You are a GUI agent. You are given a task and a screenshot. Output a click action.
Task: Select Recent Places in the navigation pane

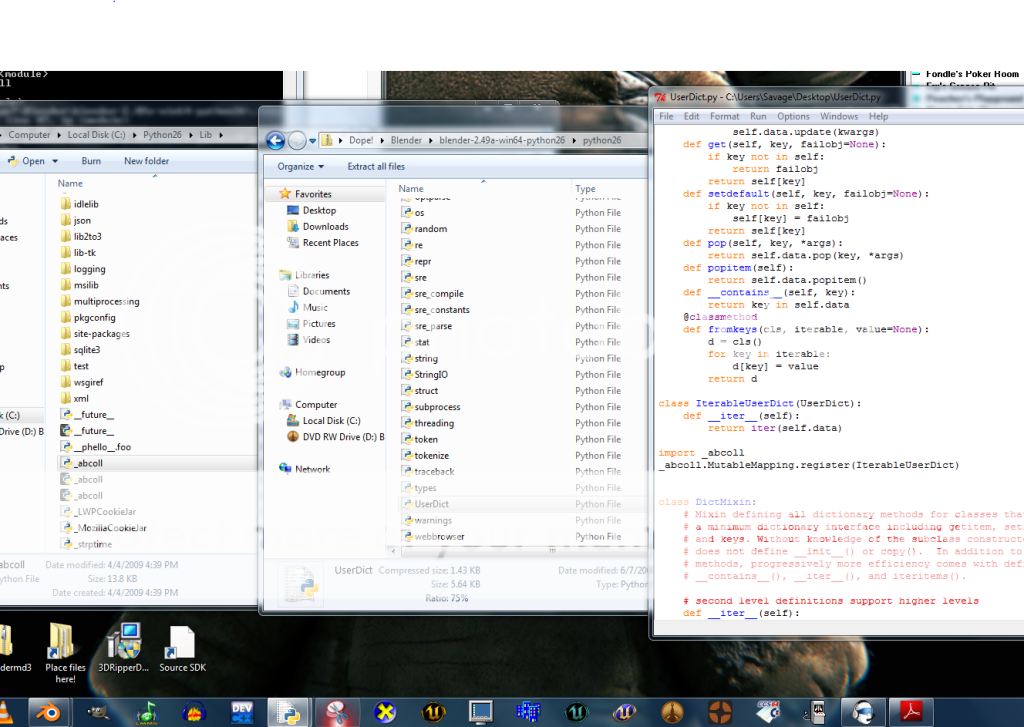click(330, 243)
